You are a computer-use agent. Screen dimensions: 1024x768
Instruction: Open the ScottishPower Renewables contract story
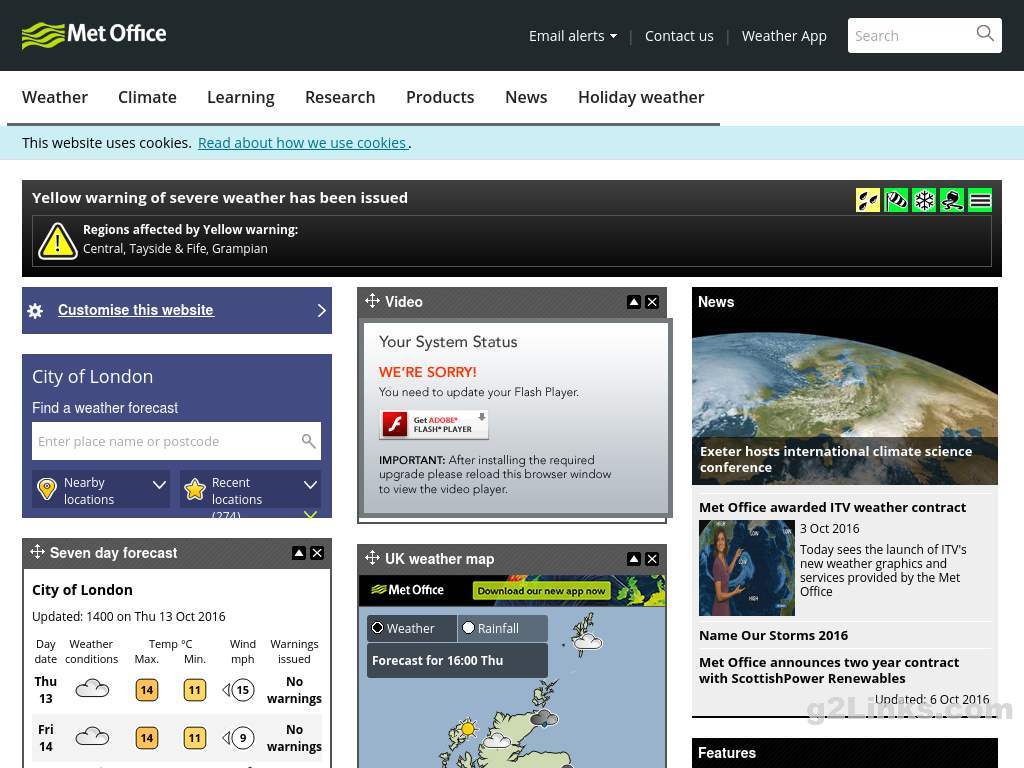point(829,670)
